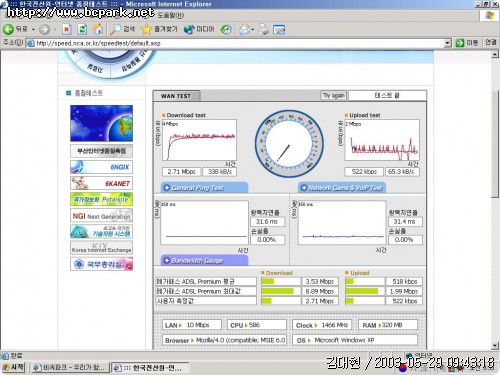
Task: Click the 518 kbps average upload value
Action: click(404, 282)
